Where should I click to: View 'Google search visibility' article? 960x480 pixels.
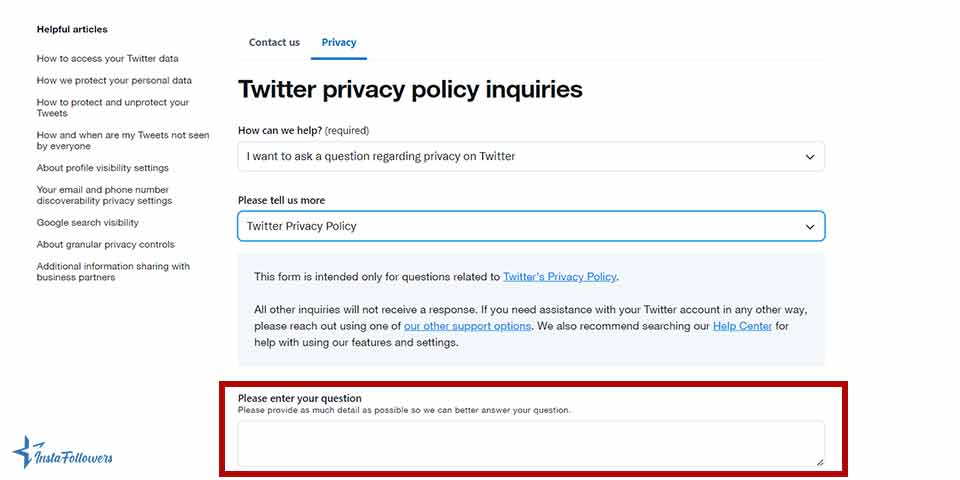tap(88, 223)
